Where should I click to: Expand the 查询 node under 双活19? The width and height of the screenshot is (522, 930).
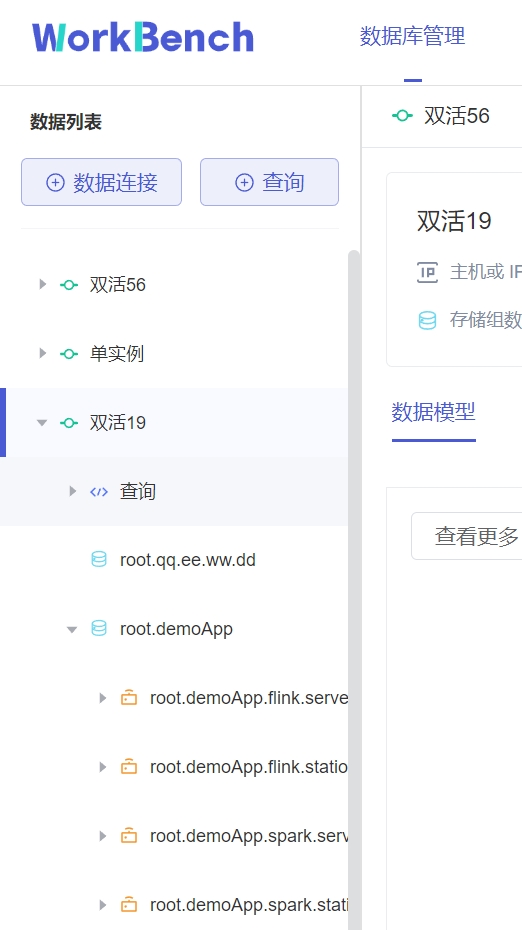pos(72,491)
